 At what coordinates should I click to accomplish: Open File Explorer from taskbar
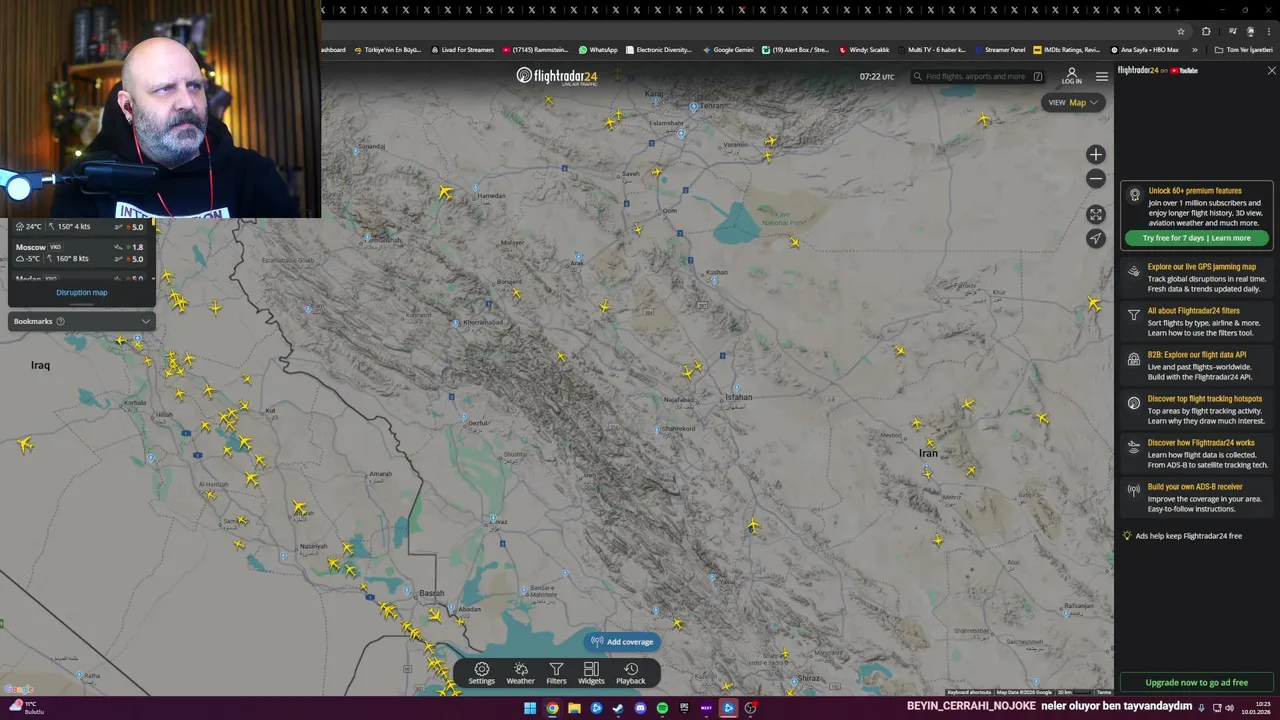pyautogui.click(x=574, y=708)
